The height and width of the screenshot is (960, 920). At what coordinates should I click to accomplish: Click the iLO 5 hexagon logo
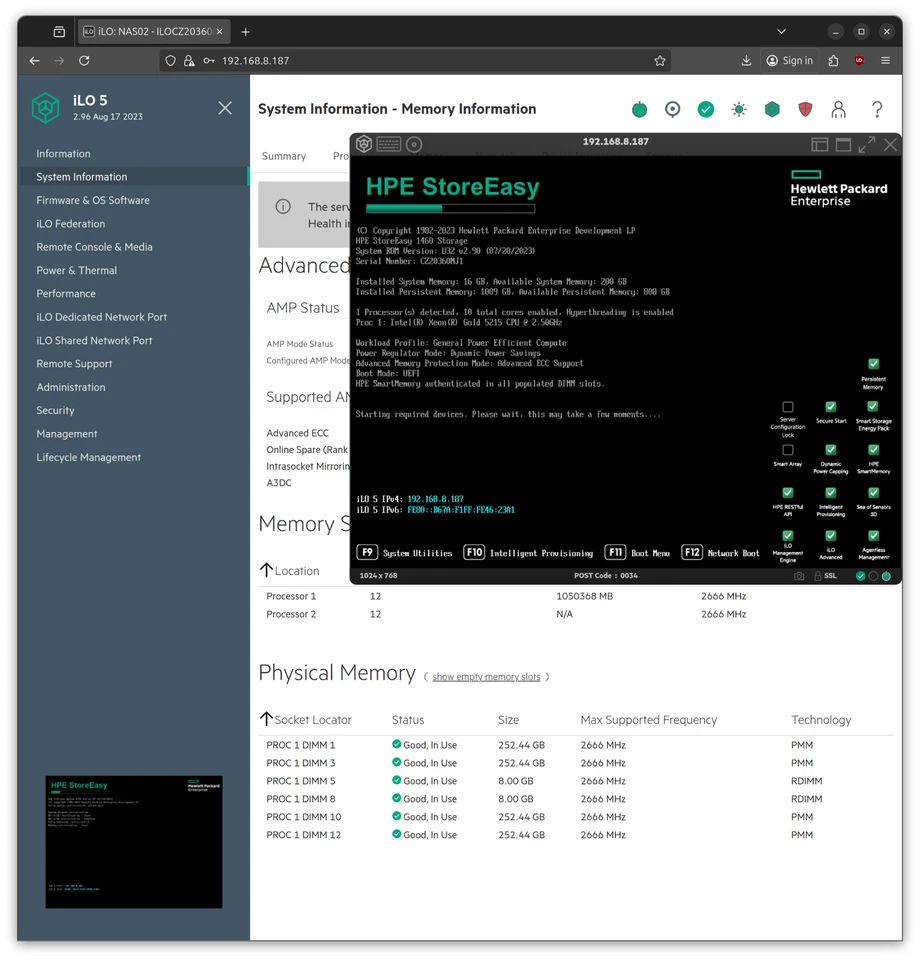[46, 108]
